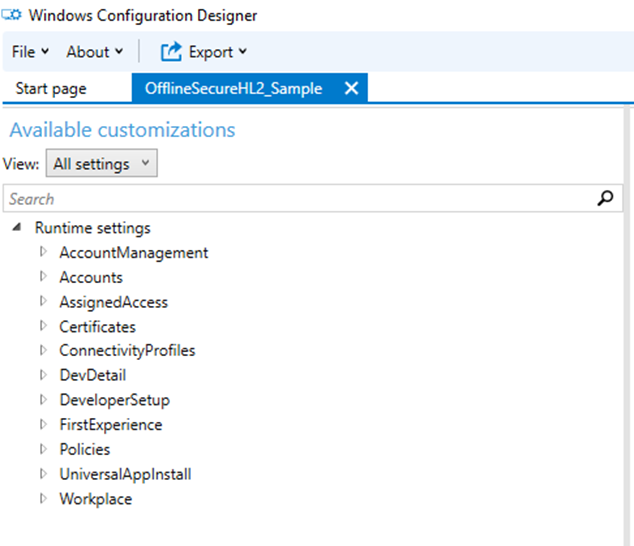Switch to the Start page tab
The image size is (634, 546).
(51, 88)
